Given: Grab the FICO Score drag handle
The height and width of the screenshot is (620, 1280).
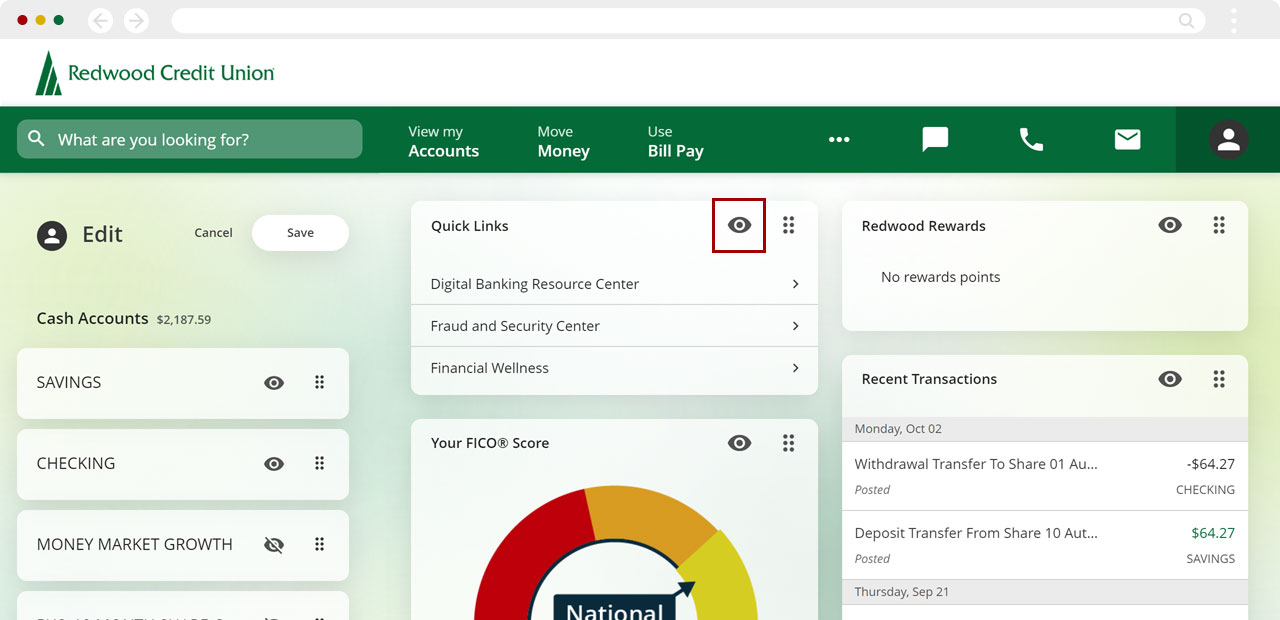Looking at the screenshot, I should pyautogui.click(x=789, y=443).
